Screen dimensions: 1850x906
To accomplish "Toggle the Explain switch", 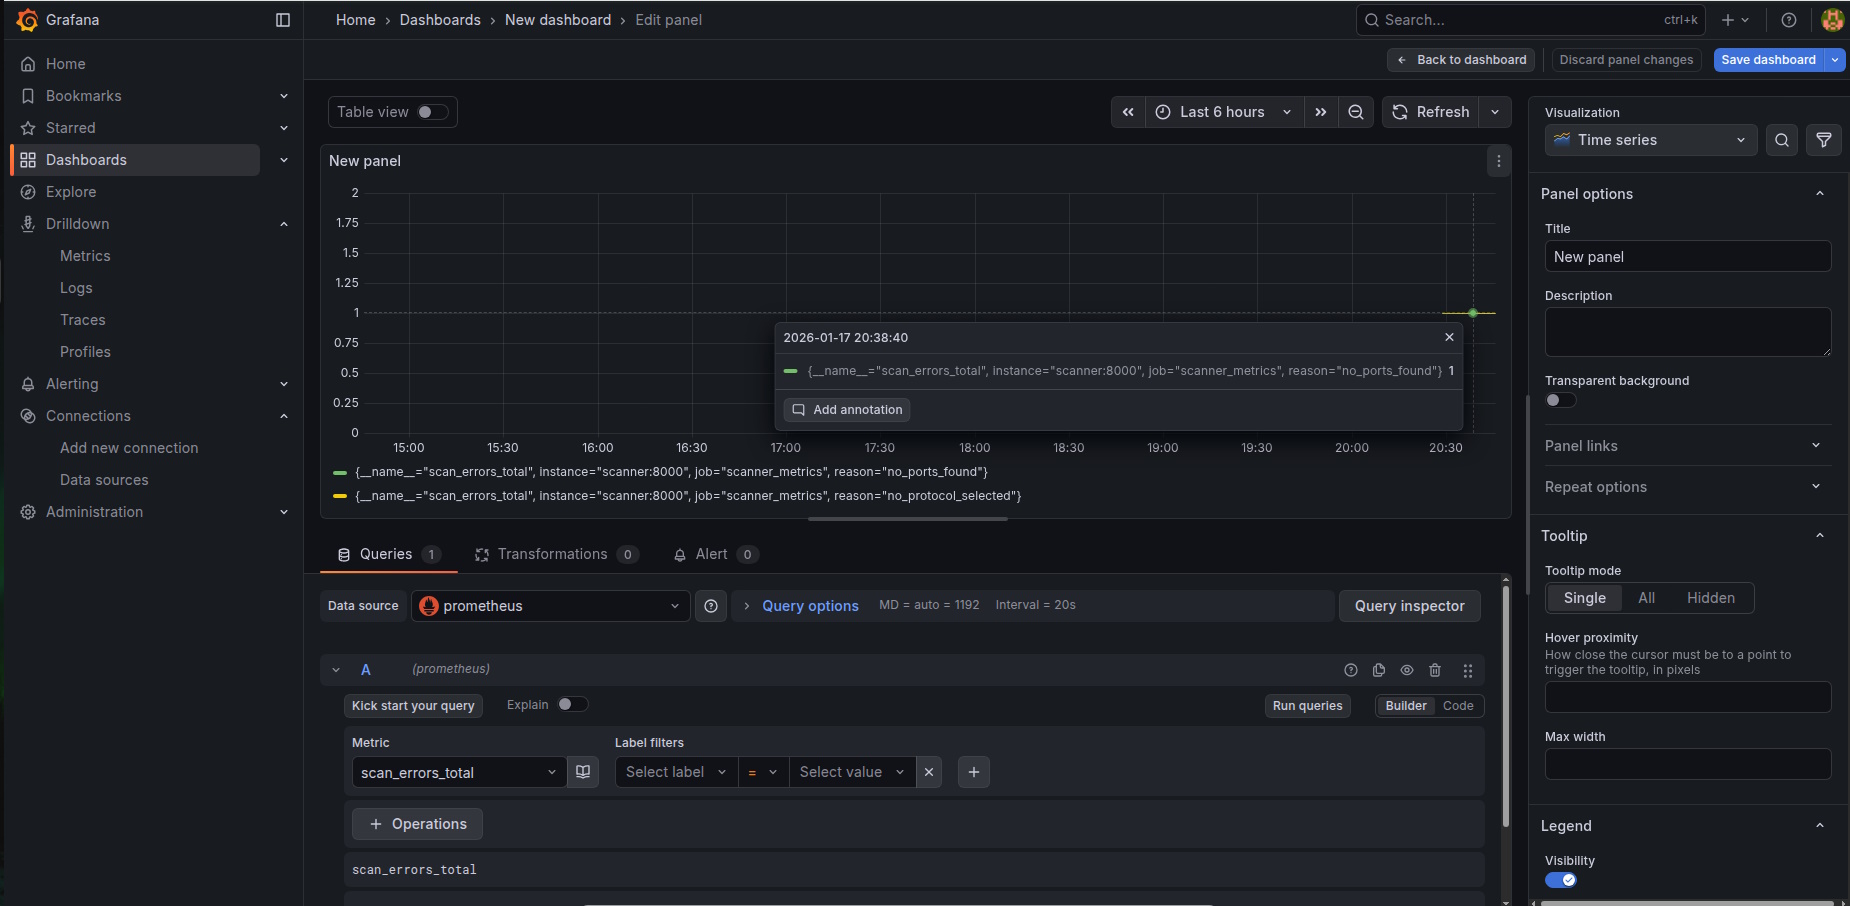I will point(572,704).
